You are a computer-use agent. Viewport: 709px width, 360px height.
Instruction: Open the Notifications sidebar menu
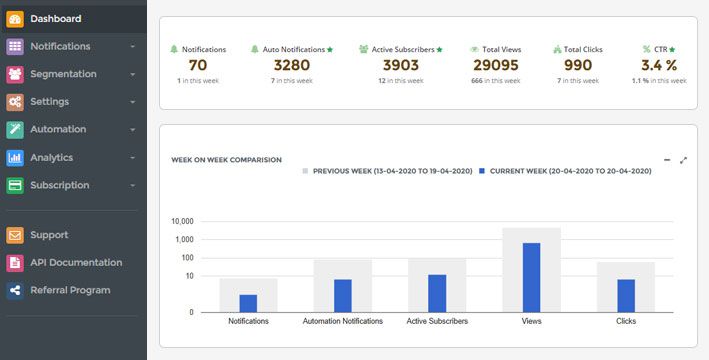pyautogui.click(x=73, y=47)
